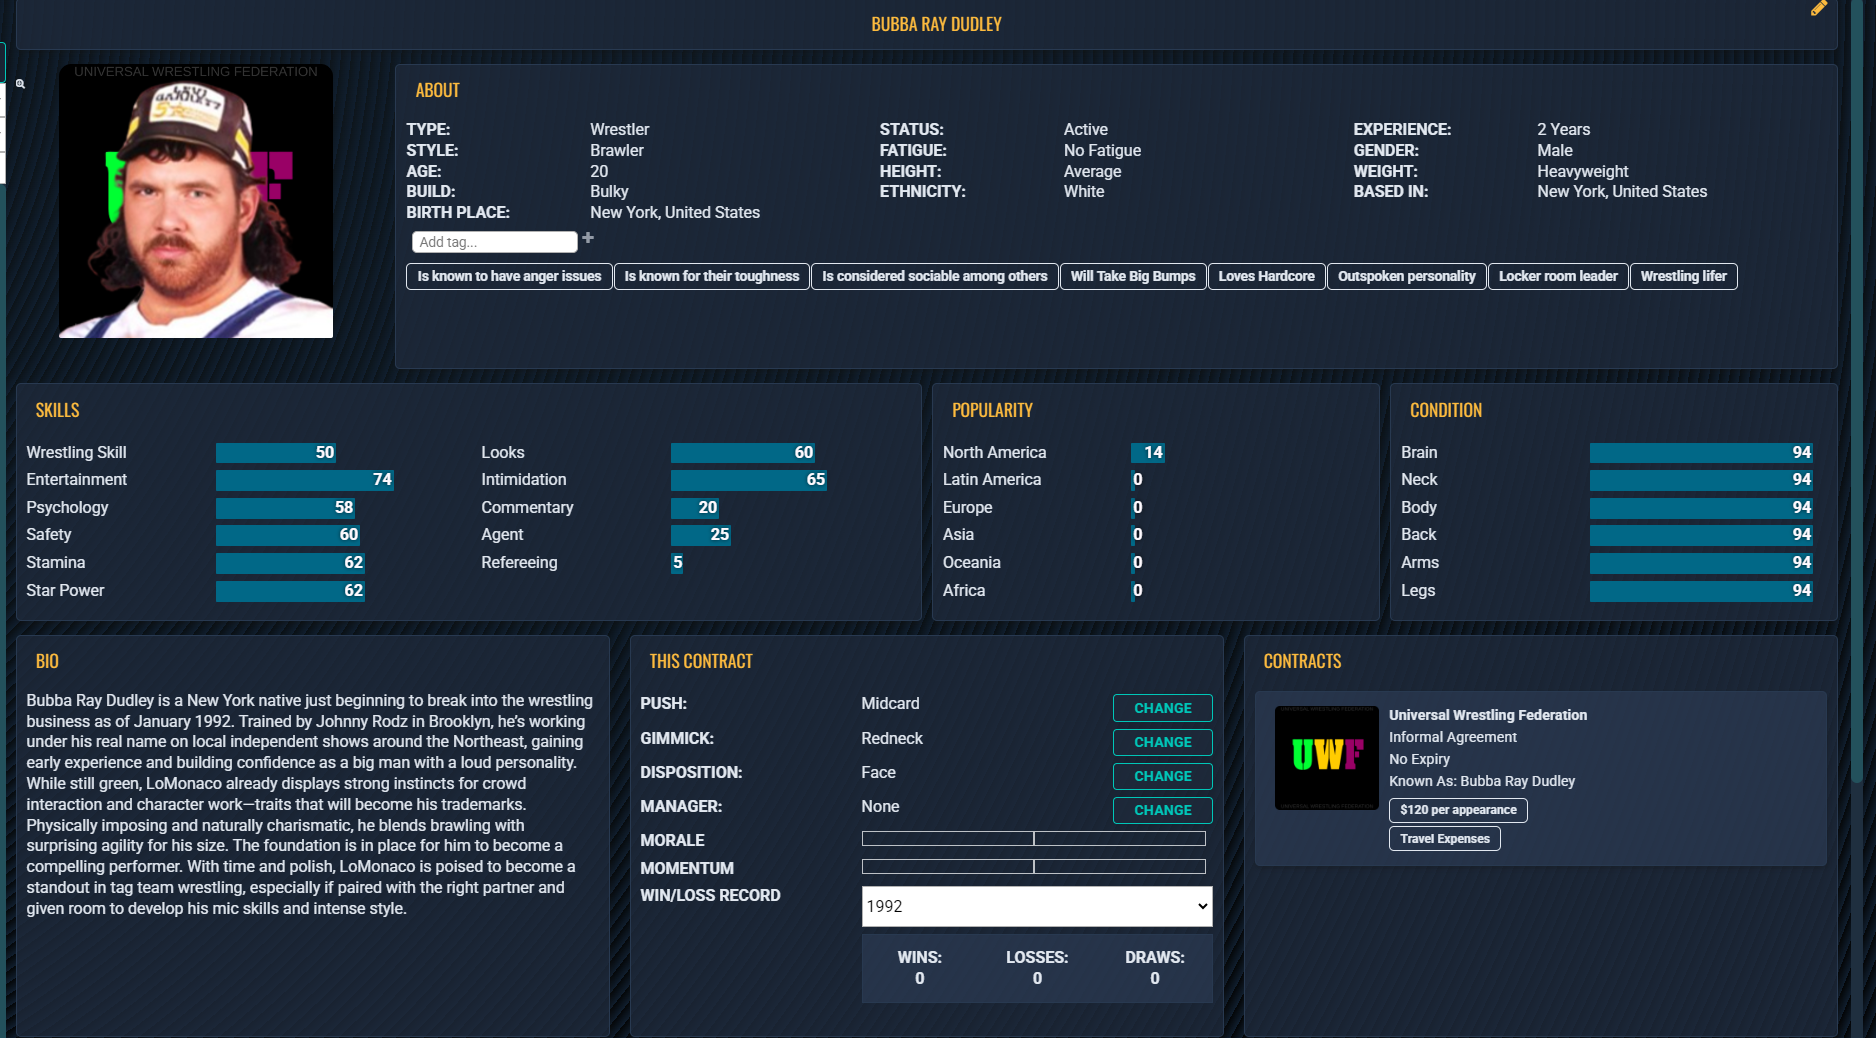This screenshot has width=1876, height=1038.
Task: Click the Safety skill bar showing 60
Action: (288, 535)
